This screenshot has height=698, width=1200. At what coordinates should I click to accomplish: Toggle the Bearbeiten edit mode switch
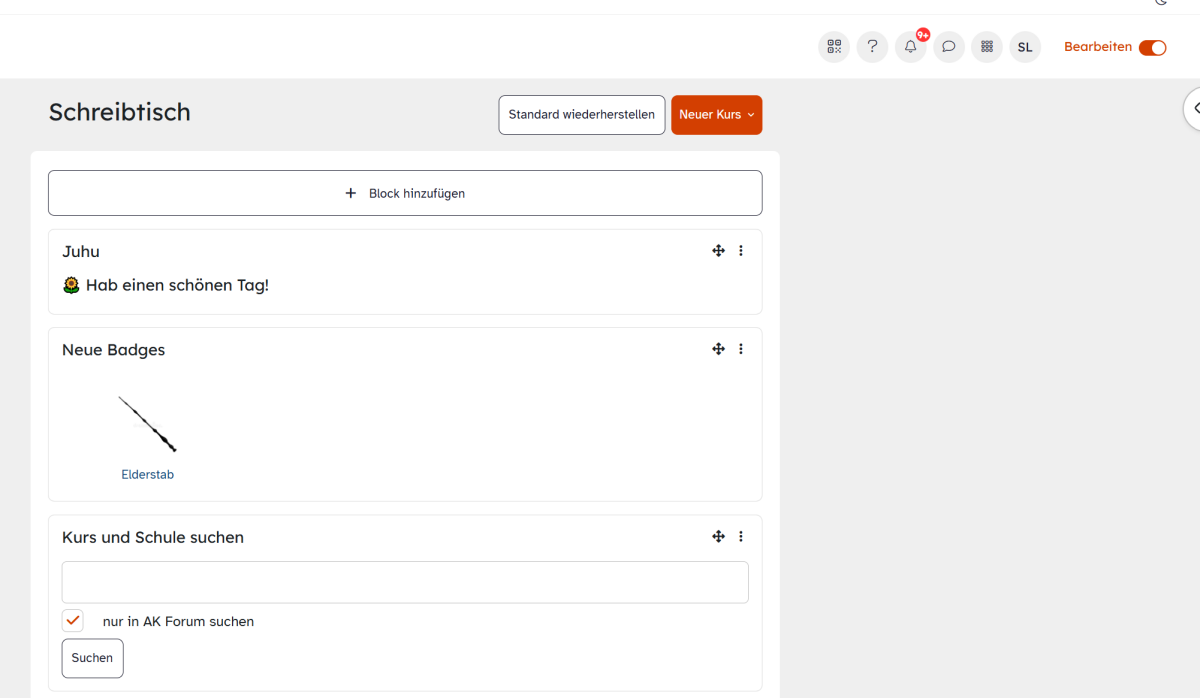1152,48
